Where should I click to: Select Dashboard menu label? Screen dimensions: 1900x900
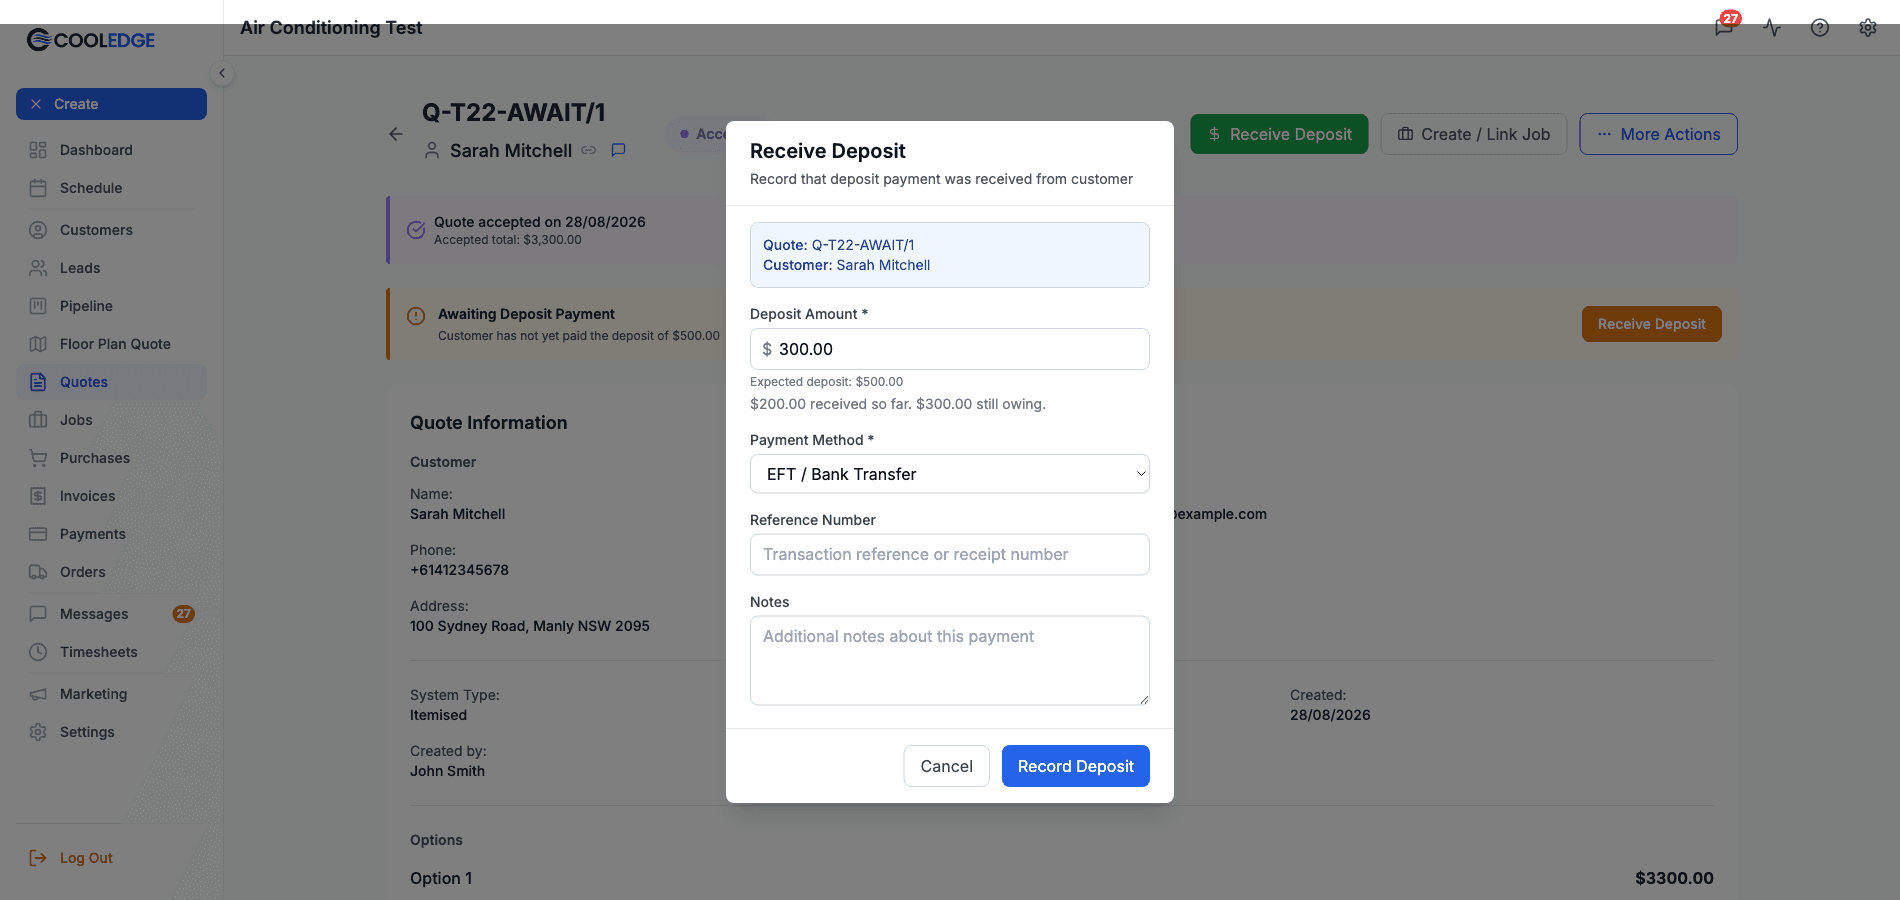tap(96, 150)
